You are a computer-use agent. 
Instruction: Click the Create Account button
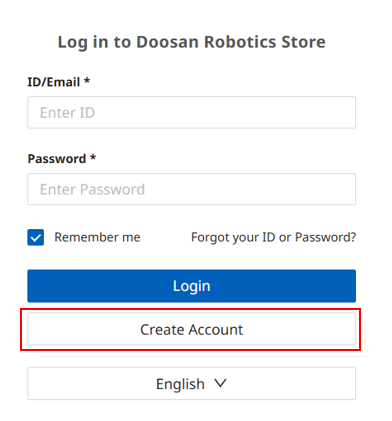[x=191, y=329]
